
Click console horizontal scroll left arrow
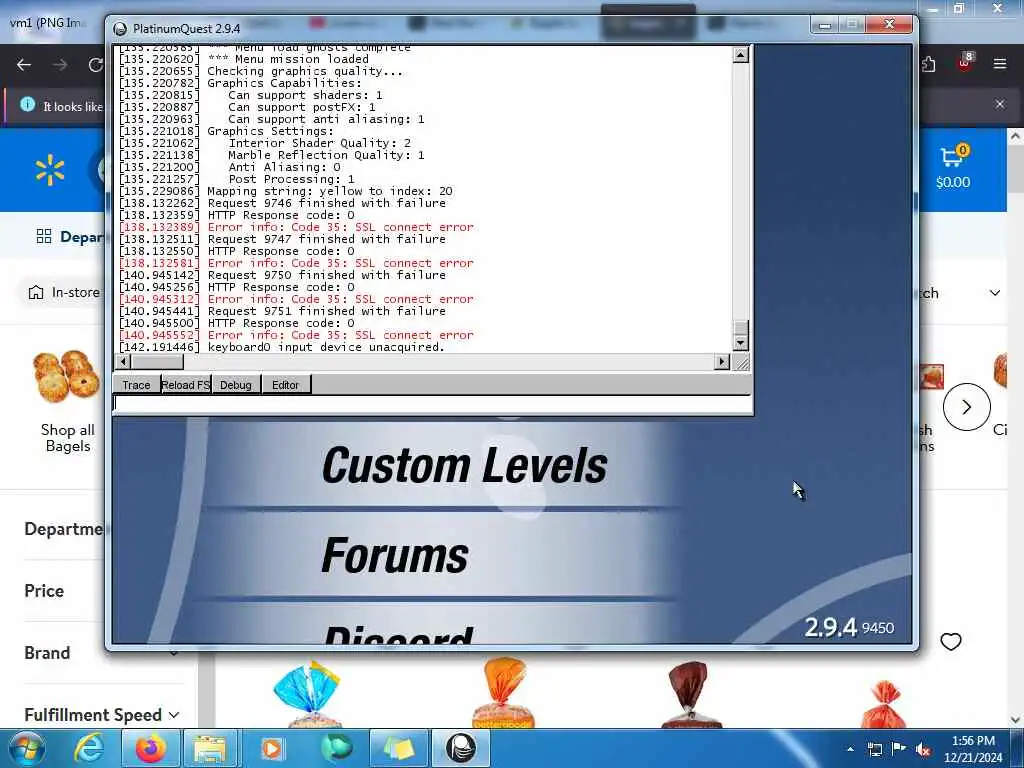coord(123,361)
